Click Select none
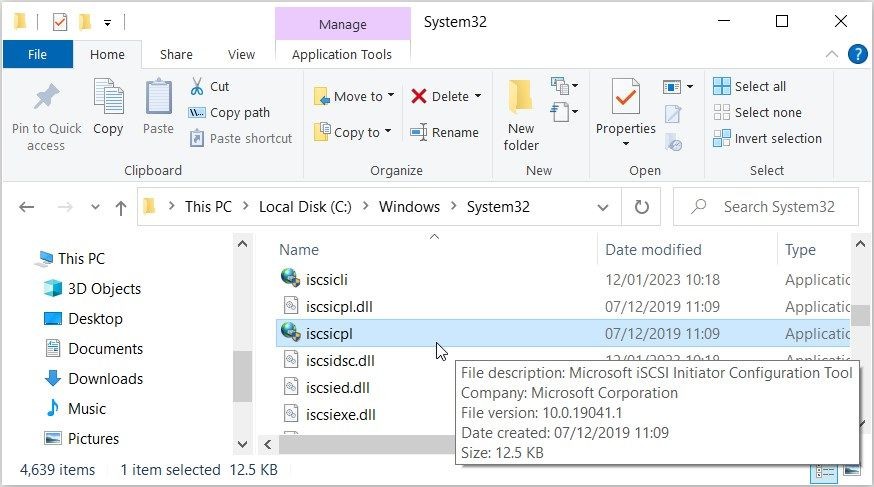Screen dimensions: 874x487 tap(758, 113)
